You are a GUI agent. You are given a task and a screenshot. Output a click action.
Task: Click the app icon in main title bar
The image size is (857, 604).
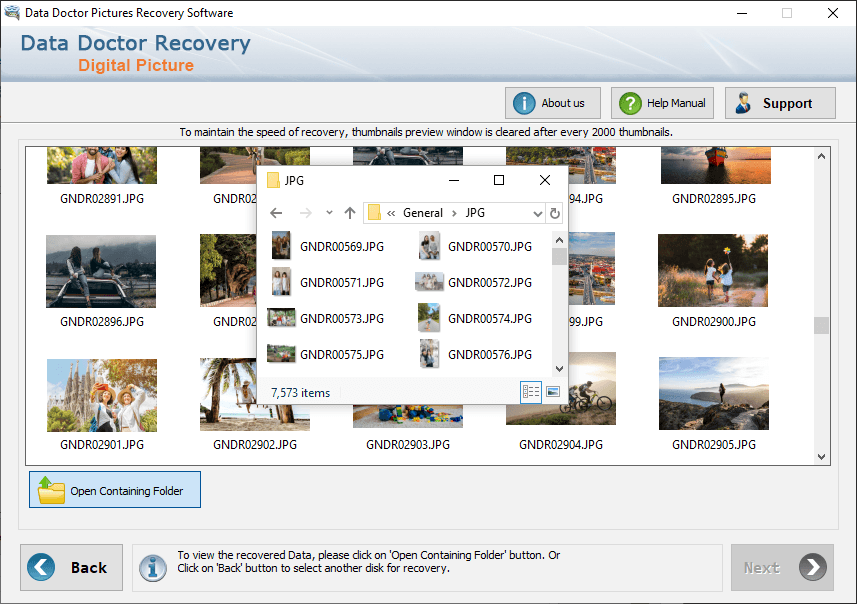[12, 13]
